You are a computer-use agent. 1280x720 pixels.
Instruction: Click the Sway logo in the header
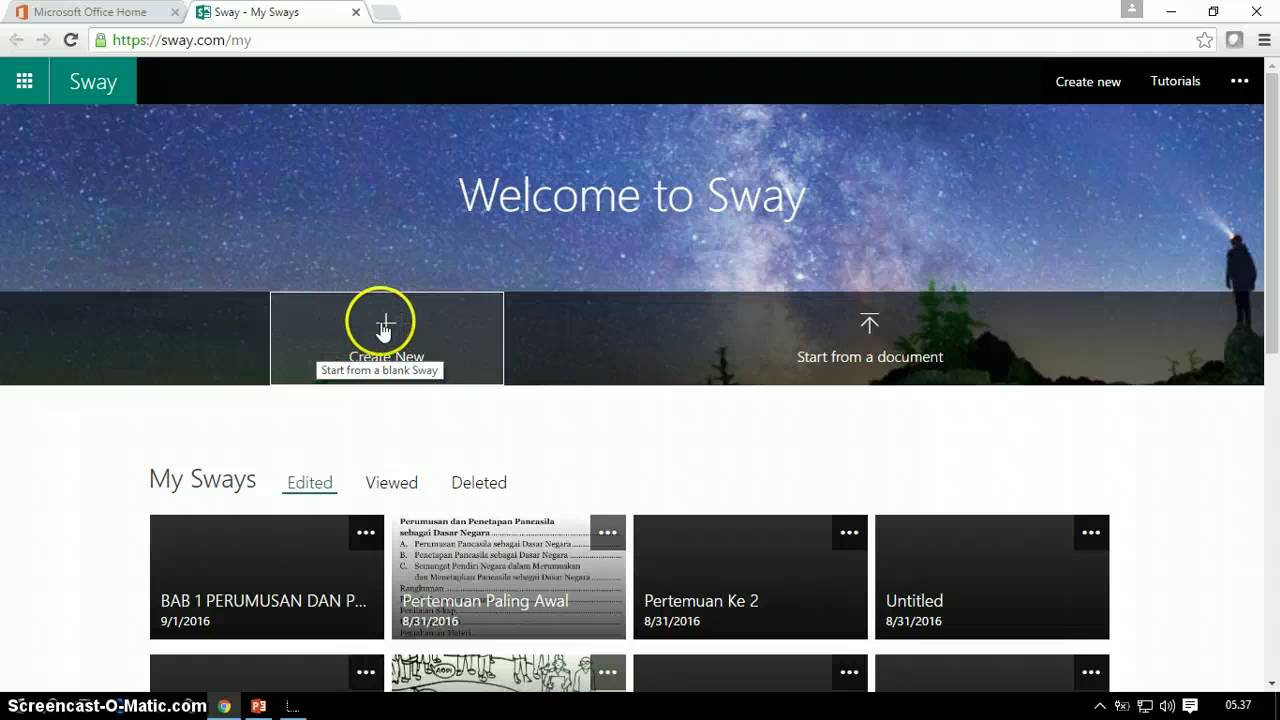pyautogui.click(x=93, y=81)
